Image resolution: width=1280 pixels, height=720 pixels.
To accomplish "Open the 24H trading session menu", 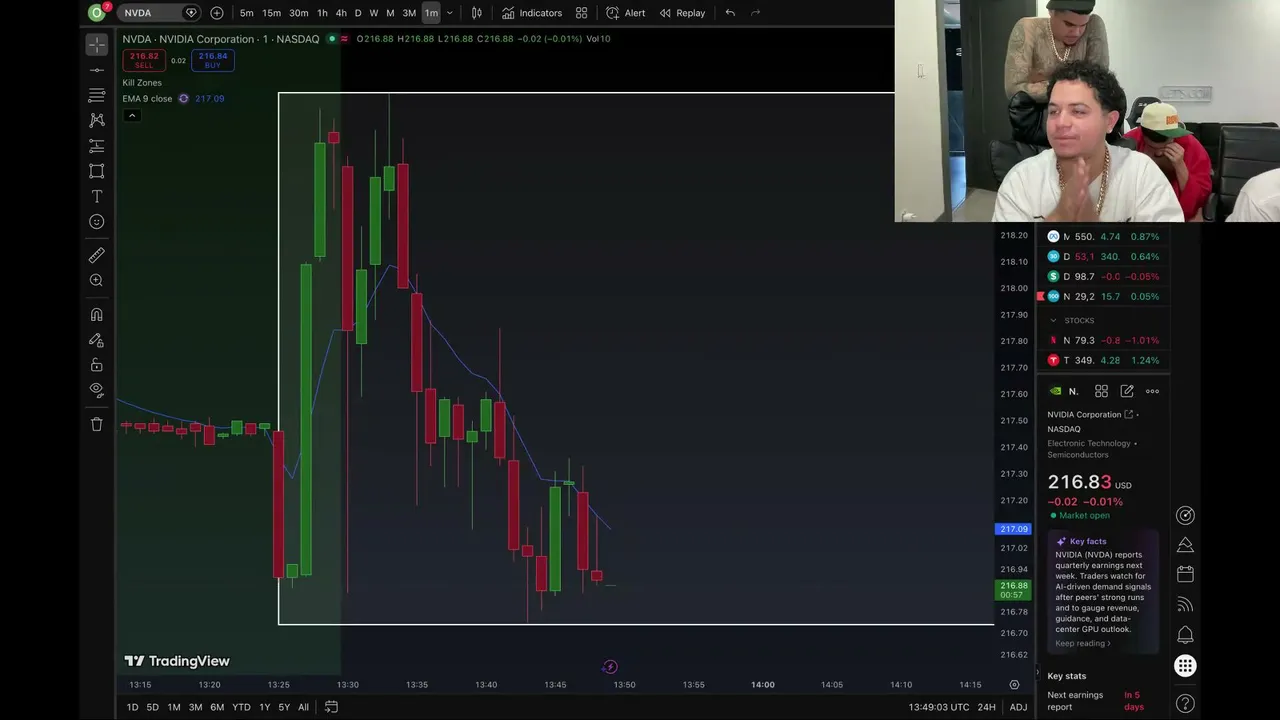I will pos(986,707).
